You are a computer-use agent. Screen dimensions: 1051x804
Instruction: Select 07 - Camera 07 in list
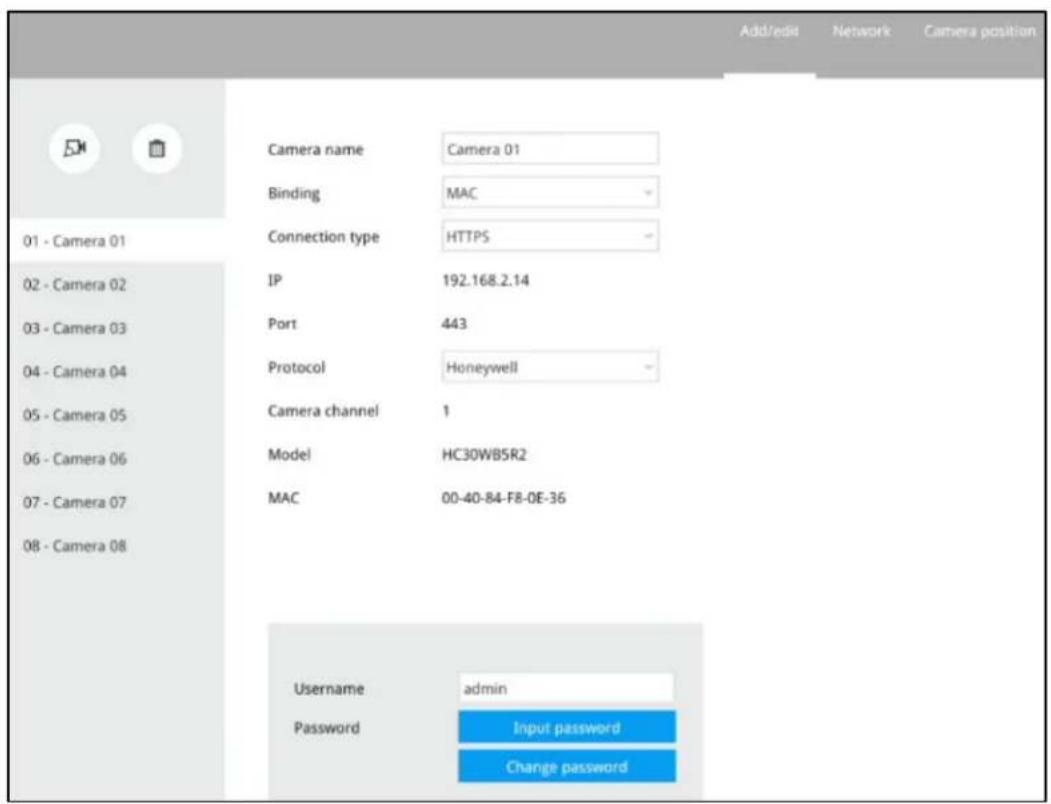pos(117,502)
